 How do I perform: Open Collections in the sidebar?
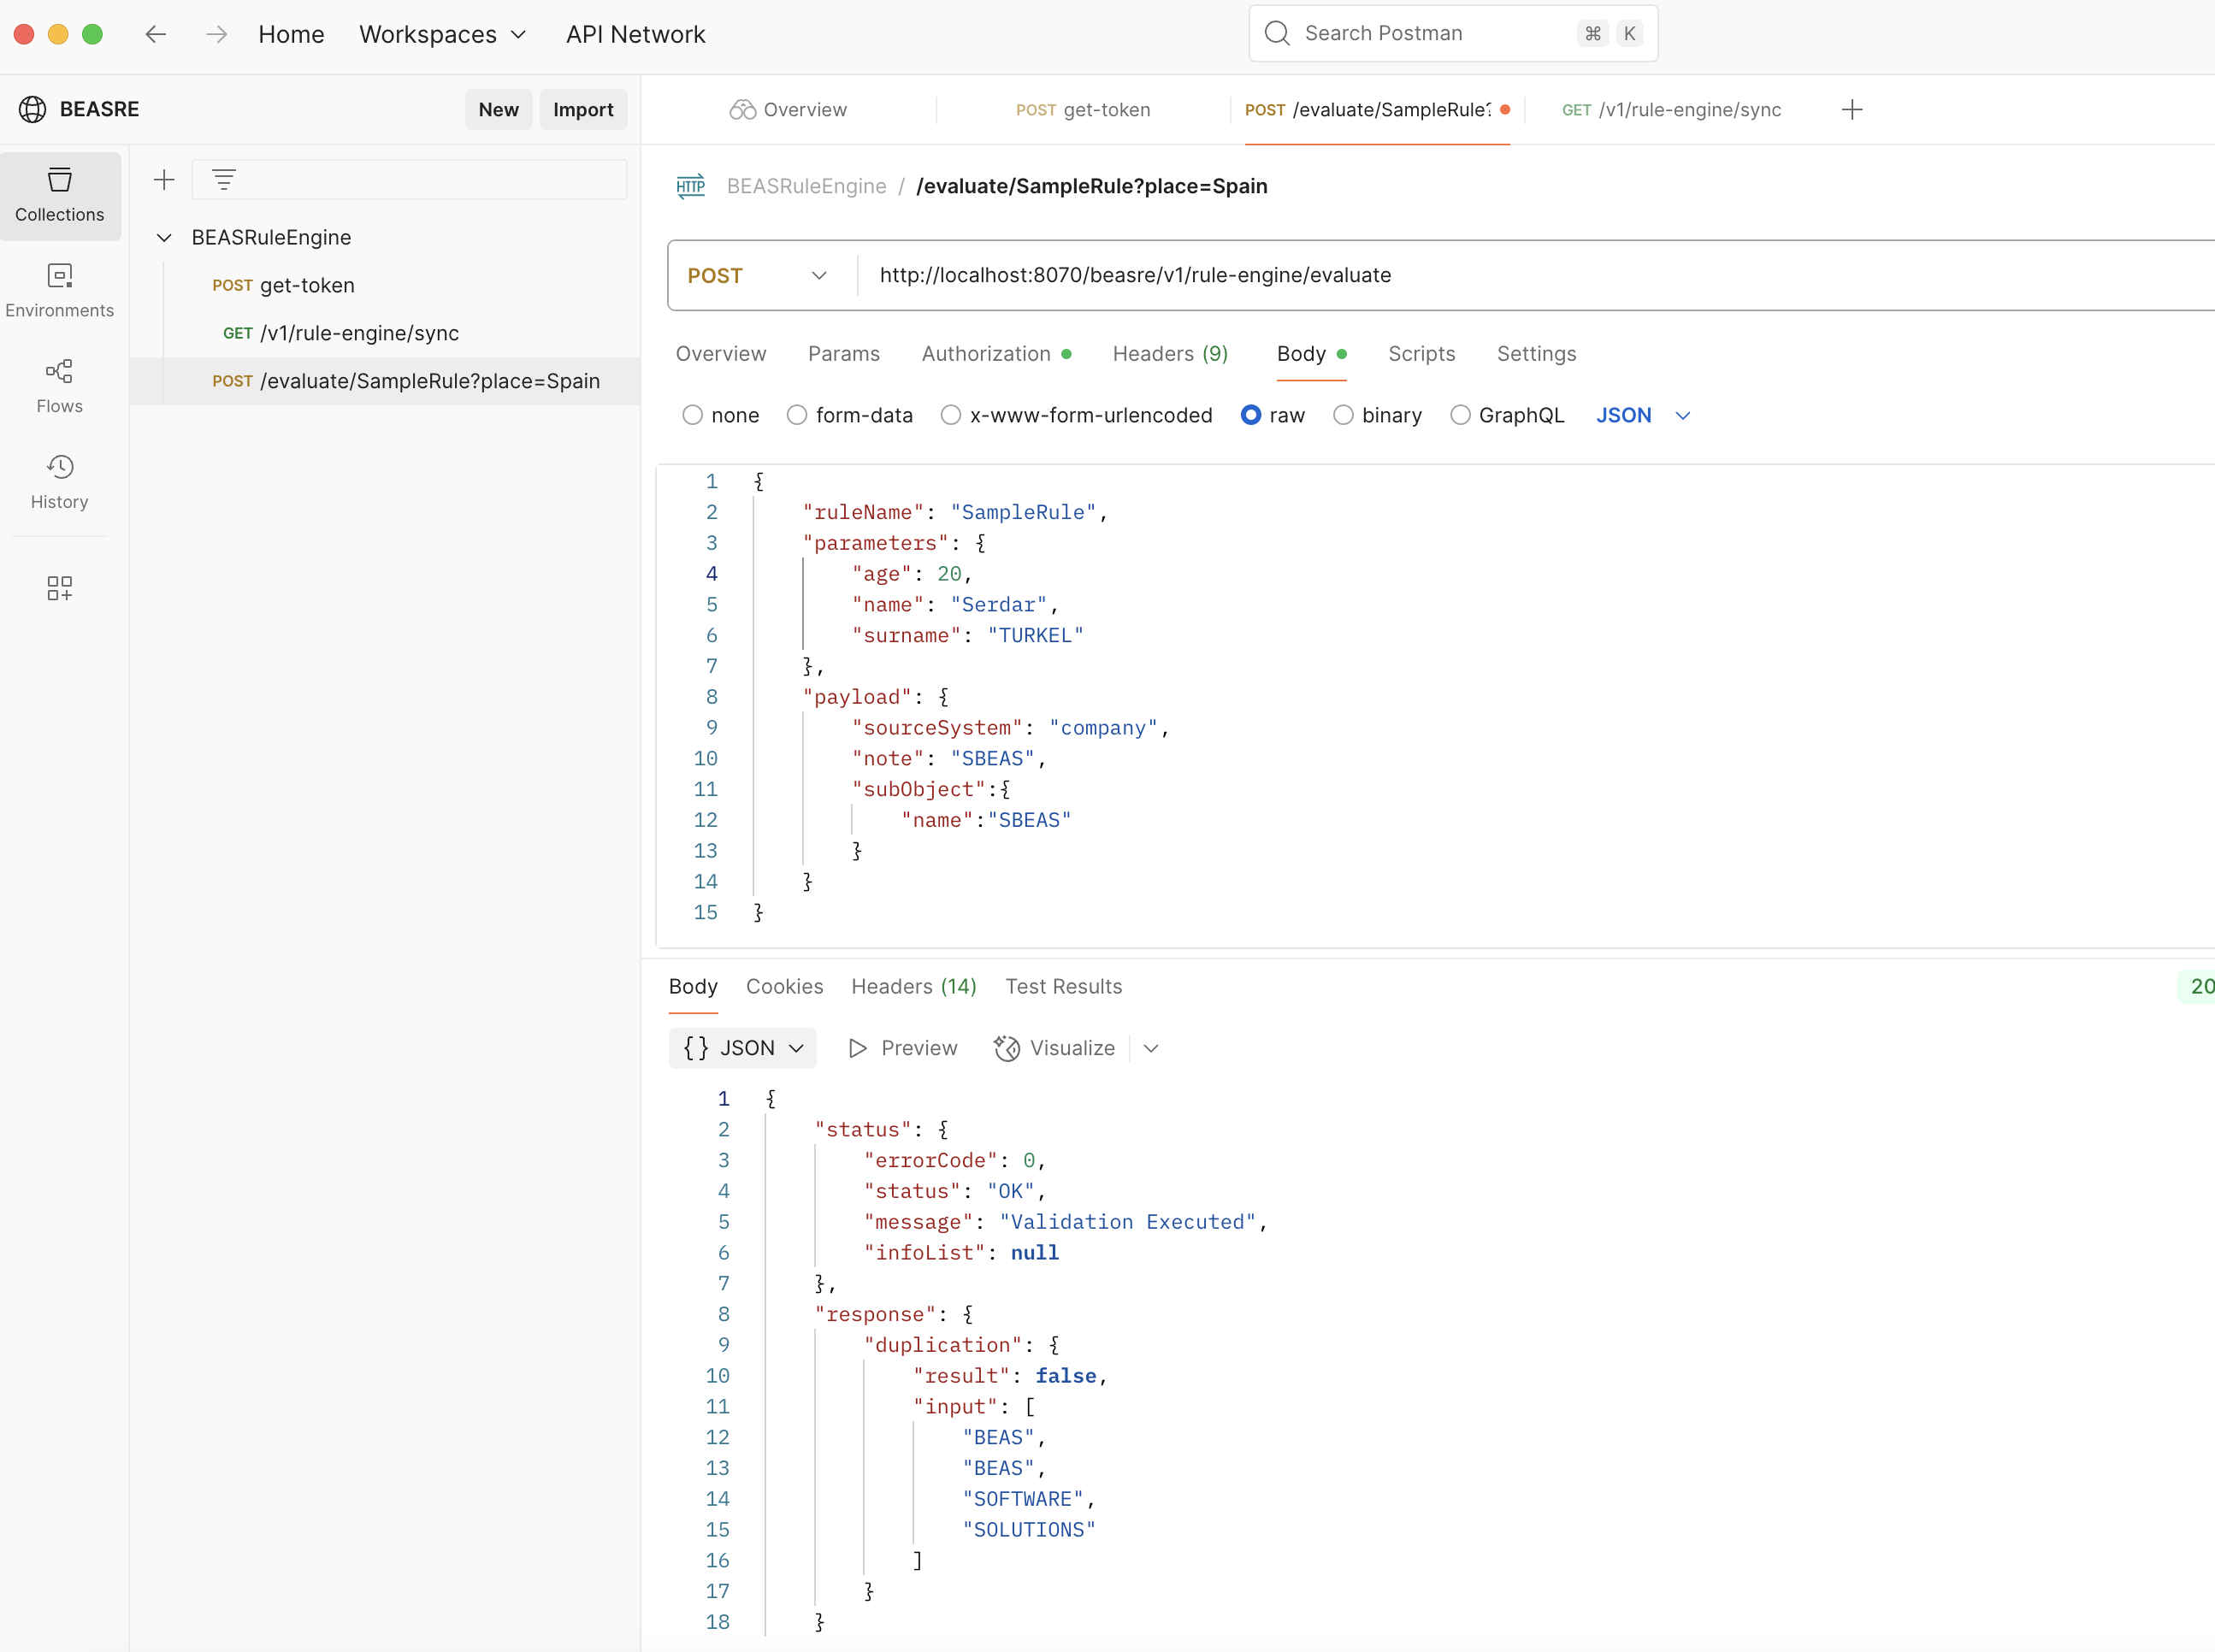coord(60,196)
